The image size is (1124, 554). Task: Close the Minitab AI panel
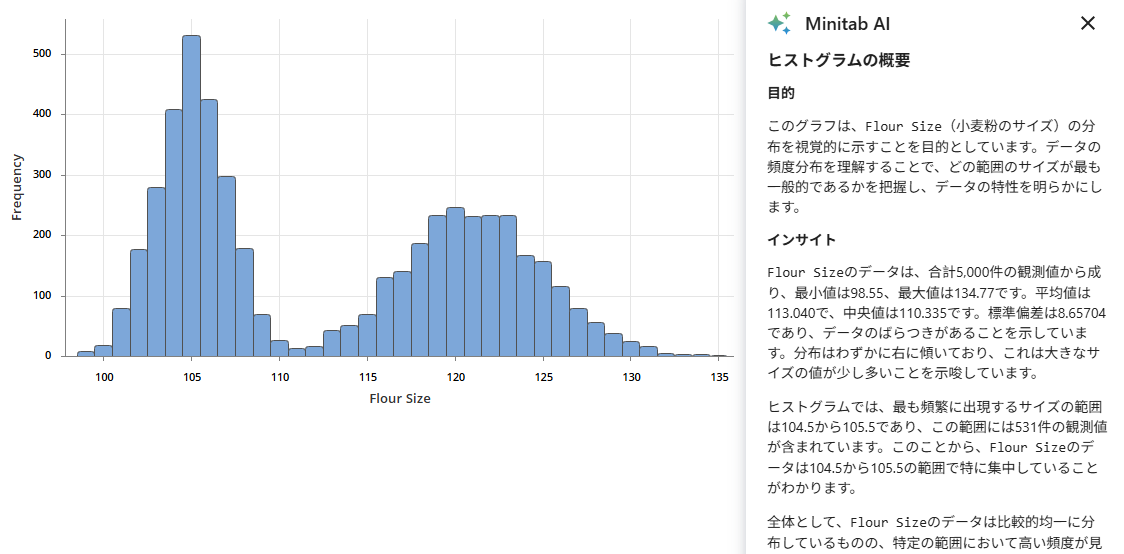coord(1088,23)
